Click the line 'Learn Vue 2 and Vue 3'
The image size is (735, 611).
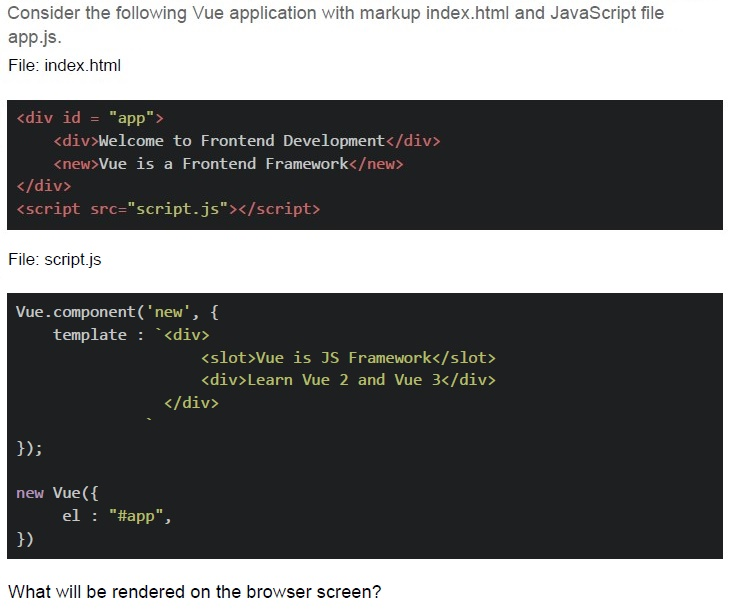click(x=348, y=380)
